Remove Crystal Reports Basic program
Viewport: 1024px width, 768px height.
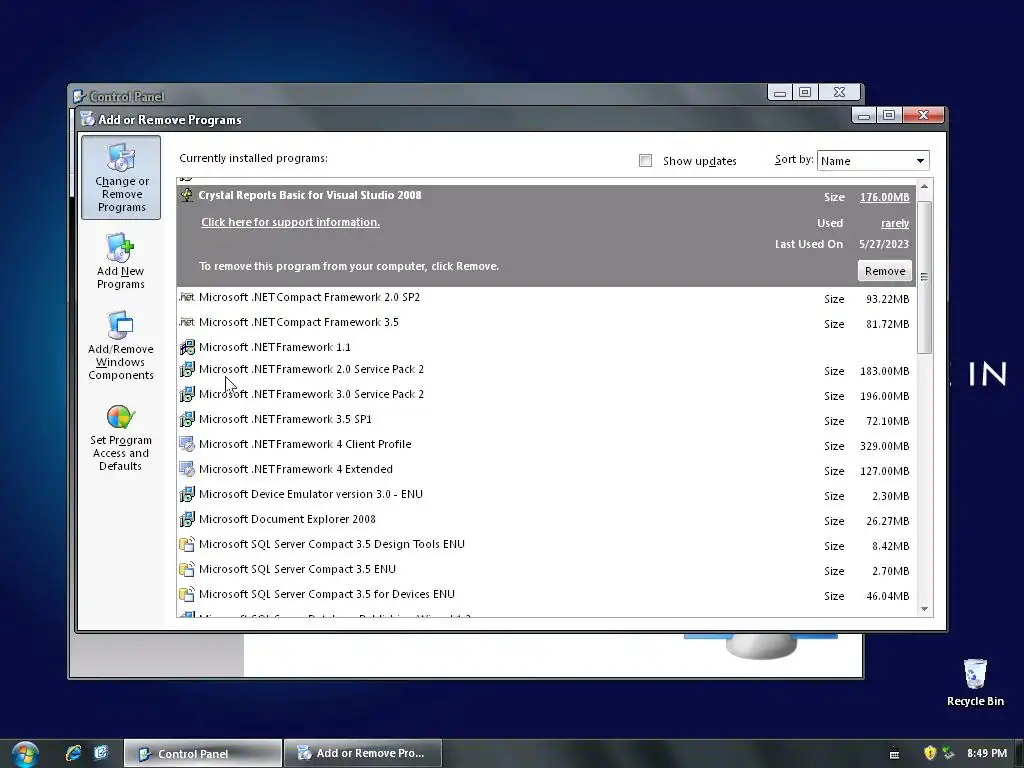pos(885,271)
